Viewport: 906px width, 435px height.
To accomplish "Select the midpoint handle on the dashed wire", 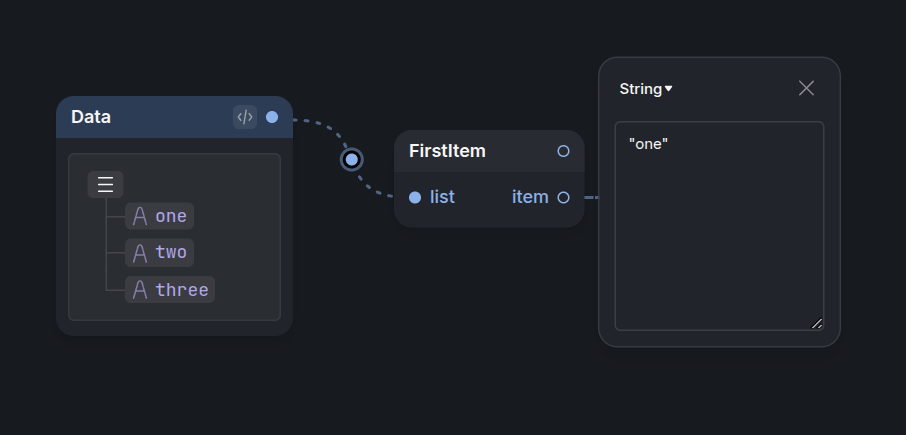I will tap(352, 159).
